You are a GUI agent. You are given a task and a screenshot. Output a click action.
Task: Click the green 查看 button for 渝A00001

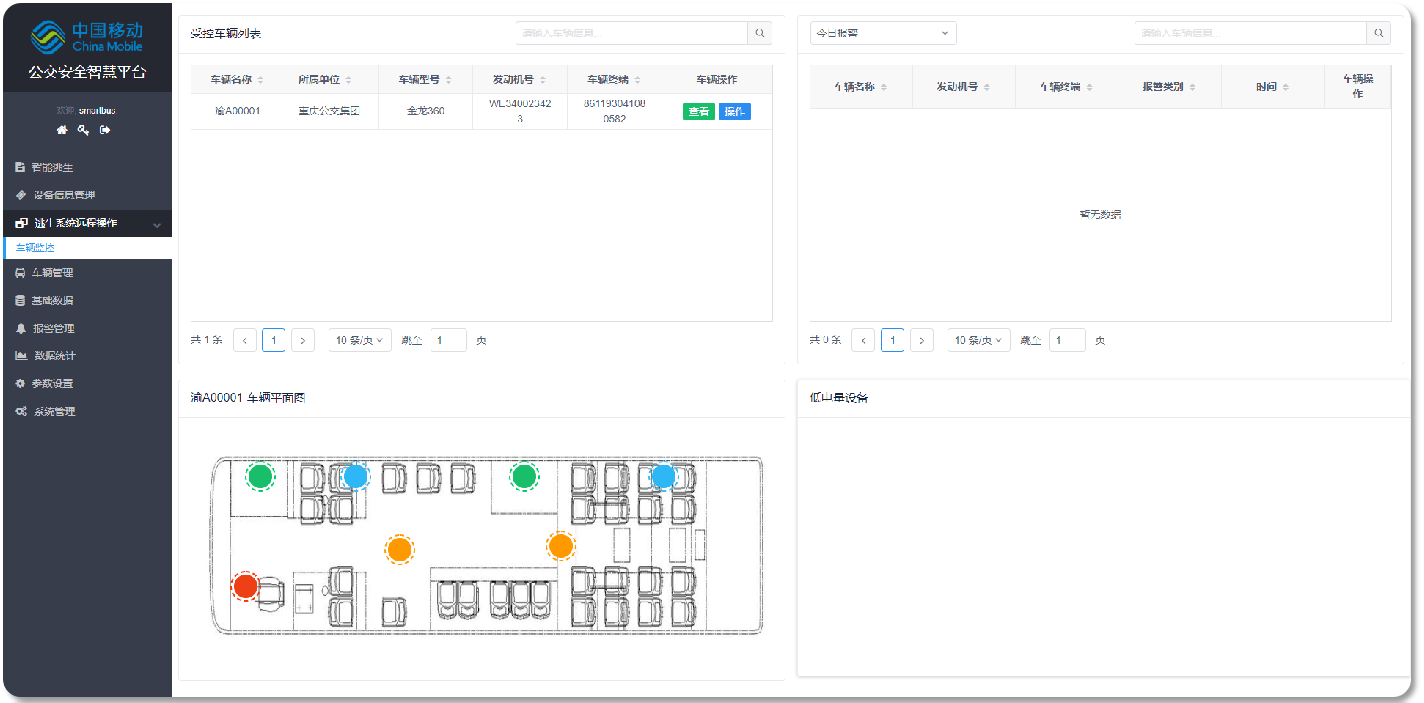point(699,111)
